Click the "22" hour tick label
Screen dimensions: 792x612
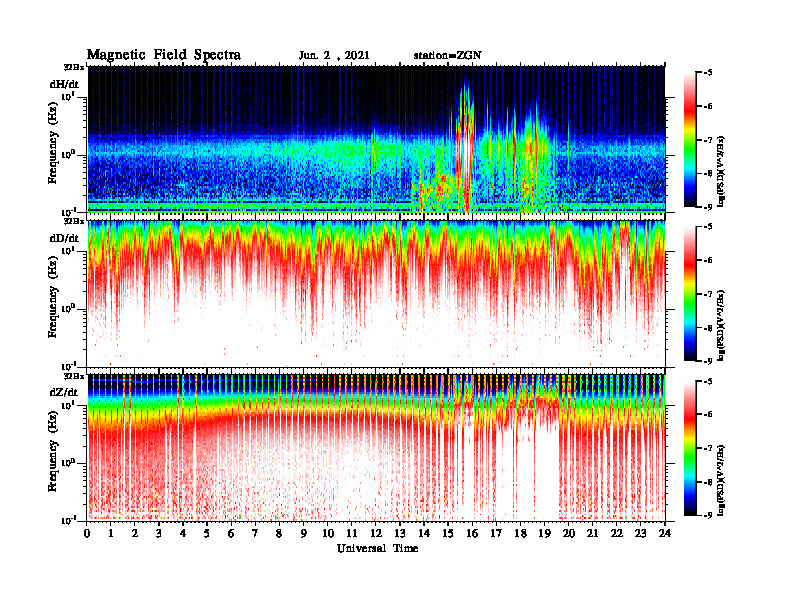(617, 533)
